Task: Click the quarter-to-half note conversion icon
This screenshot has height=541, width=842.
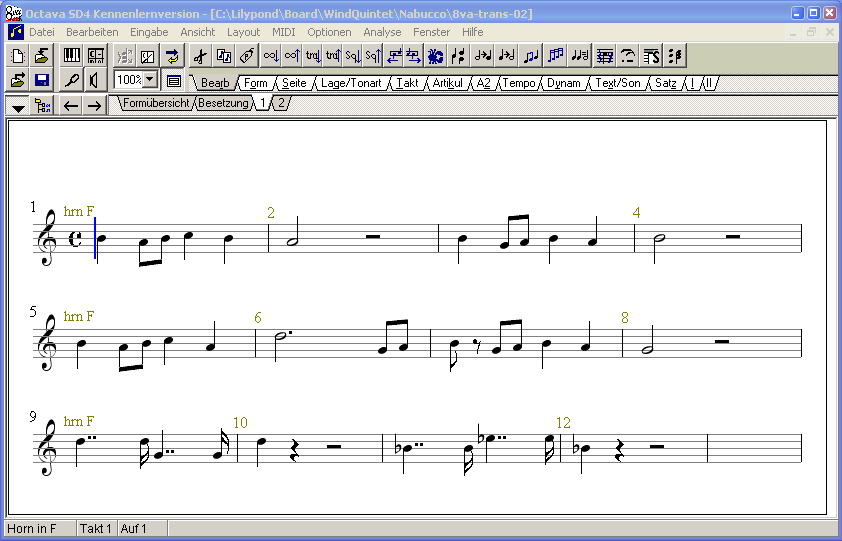Action: (x=506, y=56)
